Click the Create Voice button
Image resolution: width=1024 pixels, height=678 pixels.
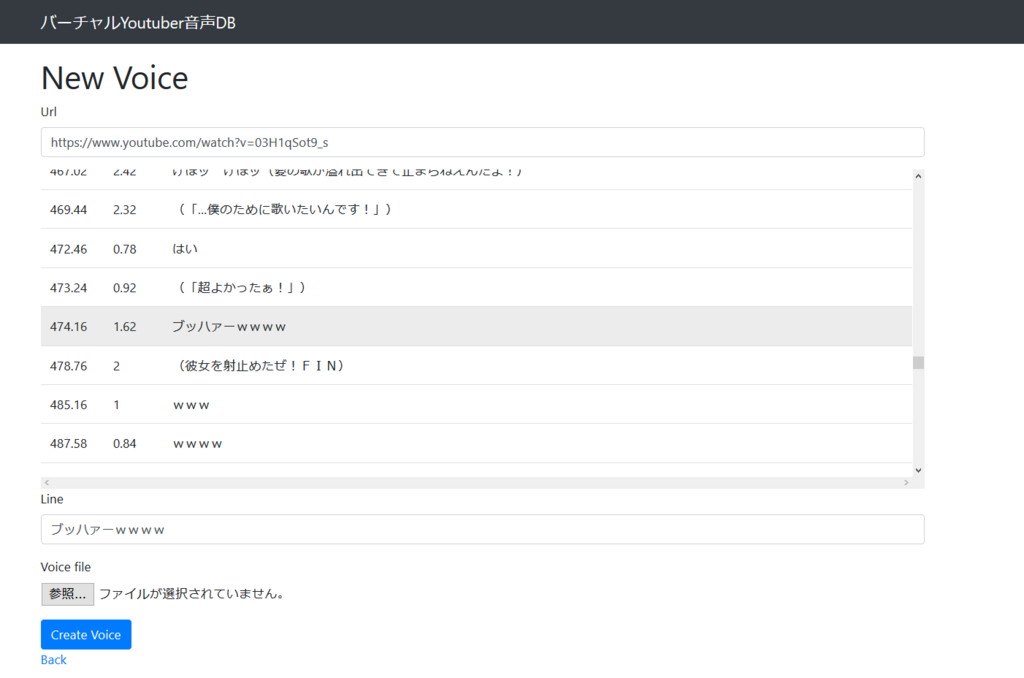click(x=86, y=634)
